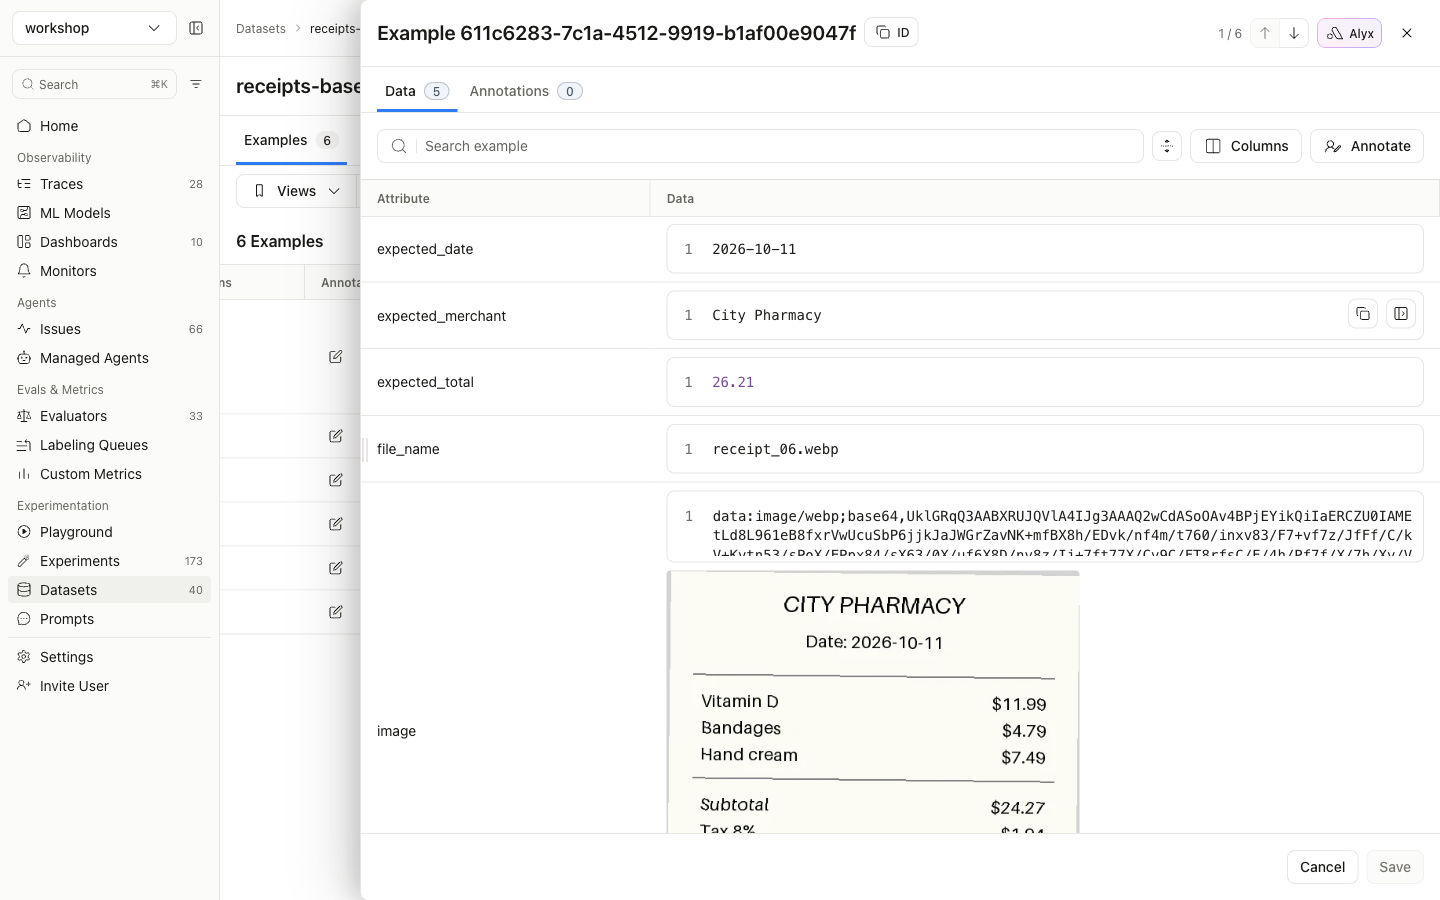Go to the next example with down arrow

pos(1294,33)
